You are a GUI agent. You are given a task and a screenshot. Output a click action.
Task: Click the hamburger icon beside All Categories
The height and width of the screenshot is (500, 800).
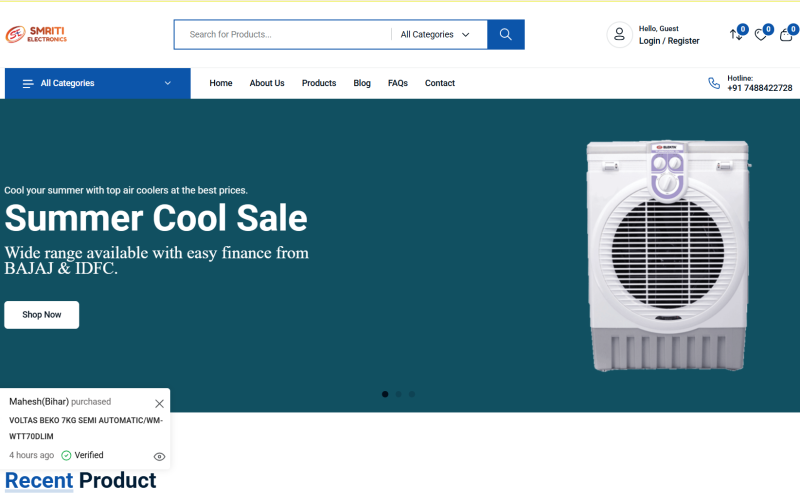tap(28, 84)
